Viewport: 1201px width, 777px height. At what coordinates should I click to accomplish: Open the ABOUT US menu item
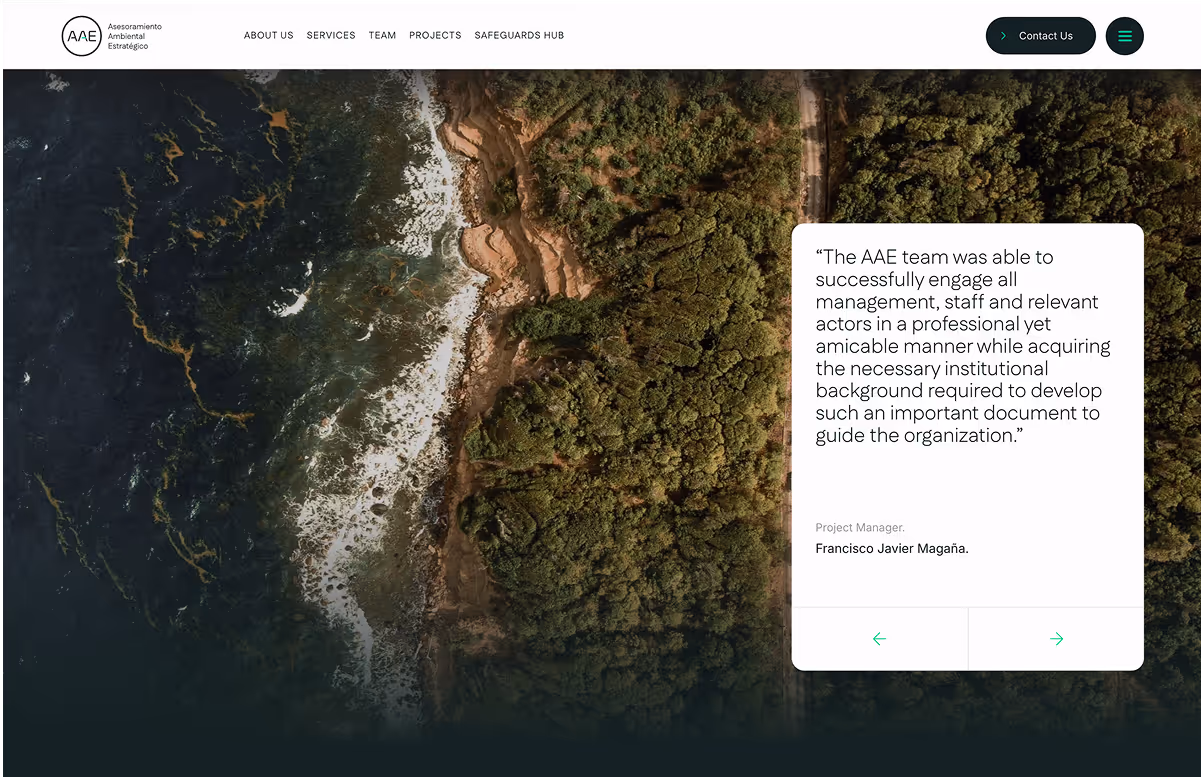(269, 36)
